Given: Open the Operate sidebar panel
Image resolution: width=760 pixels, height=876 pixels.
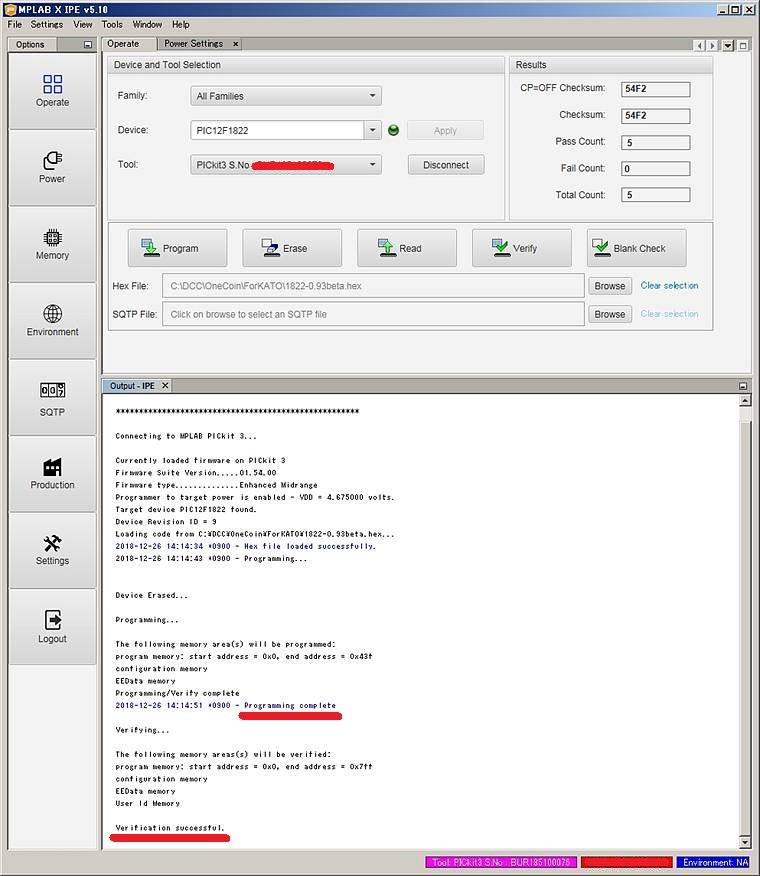Looking at the screenshot, I should [x=52, y=91].
